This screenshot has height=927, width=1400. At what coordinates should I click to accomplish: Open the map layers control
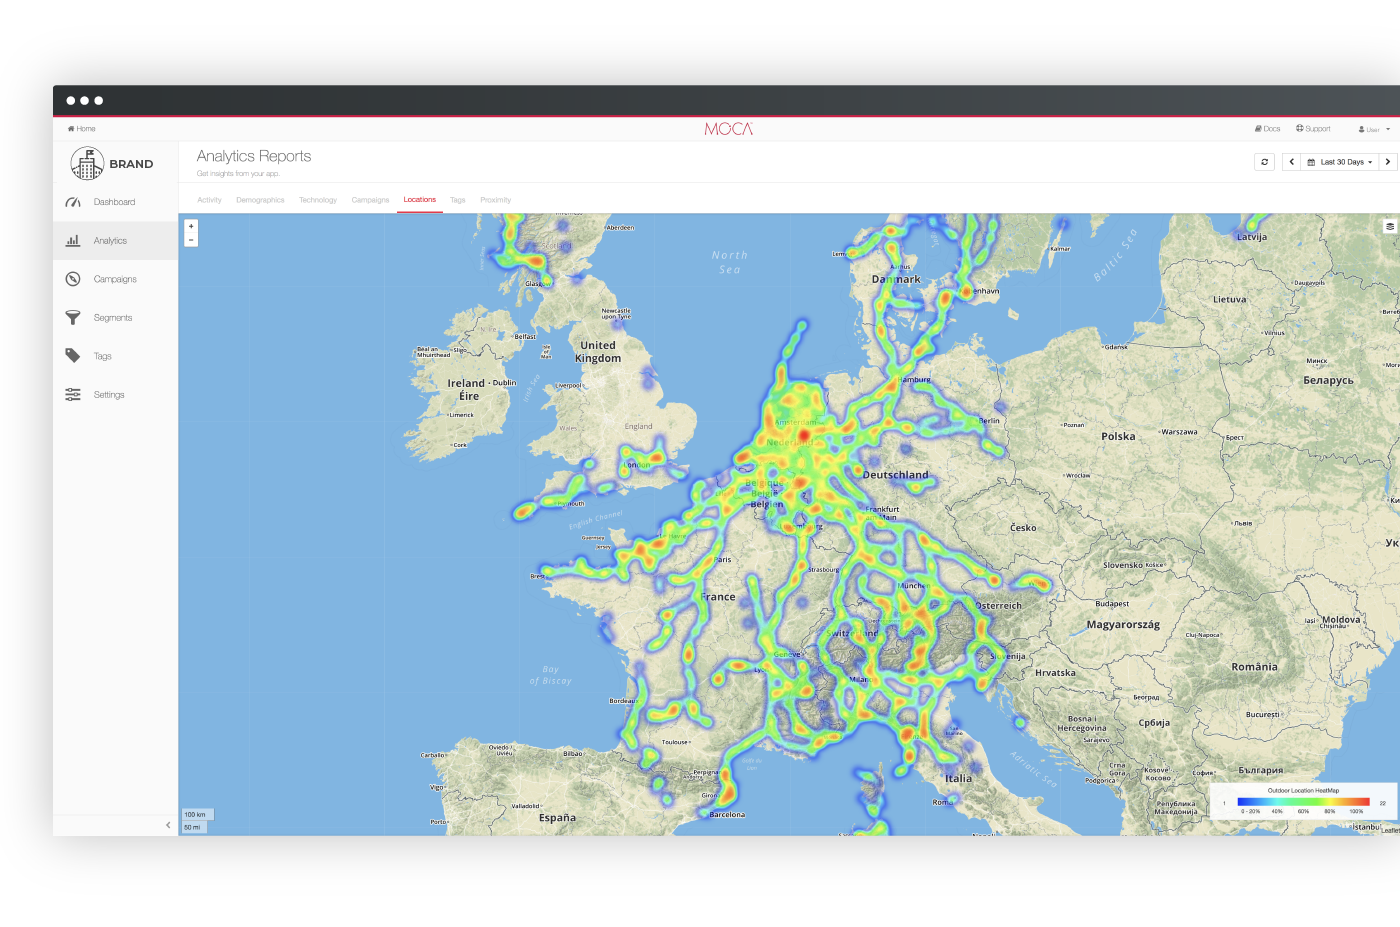[1390, 226]
